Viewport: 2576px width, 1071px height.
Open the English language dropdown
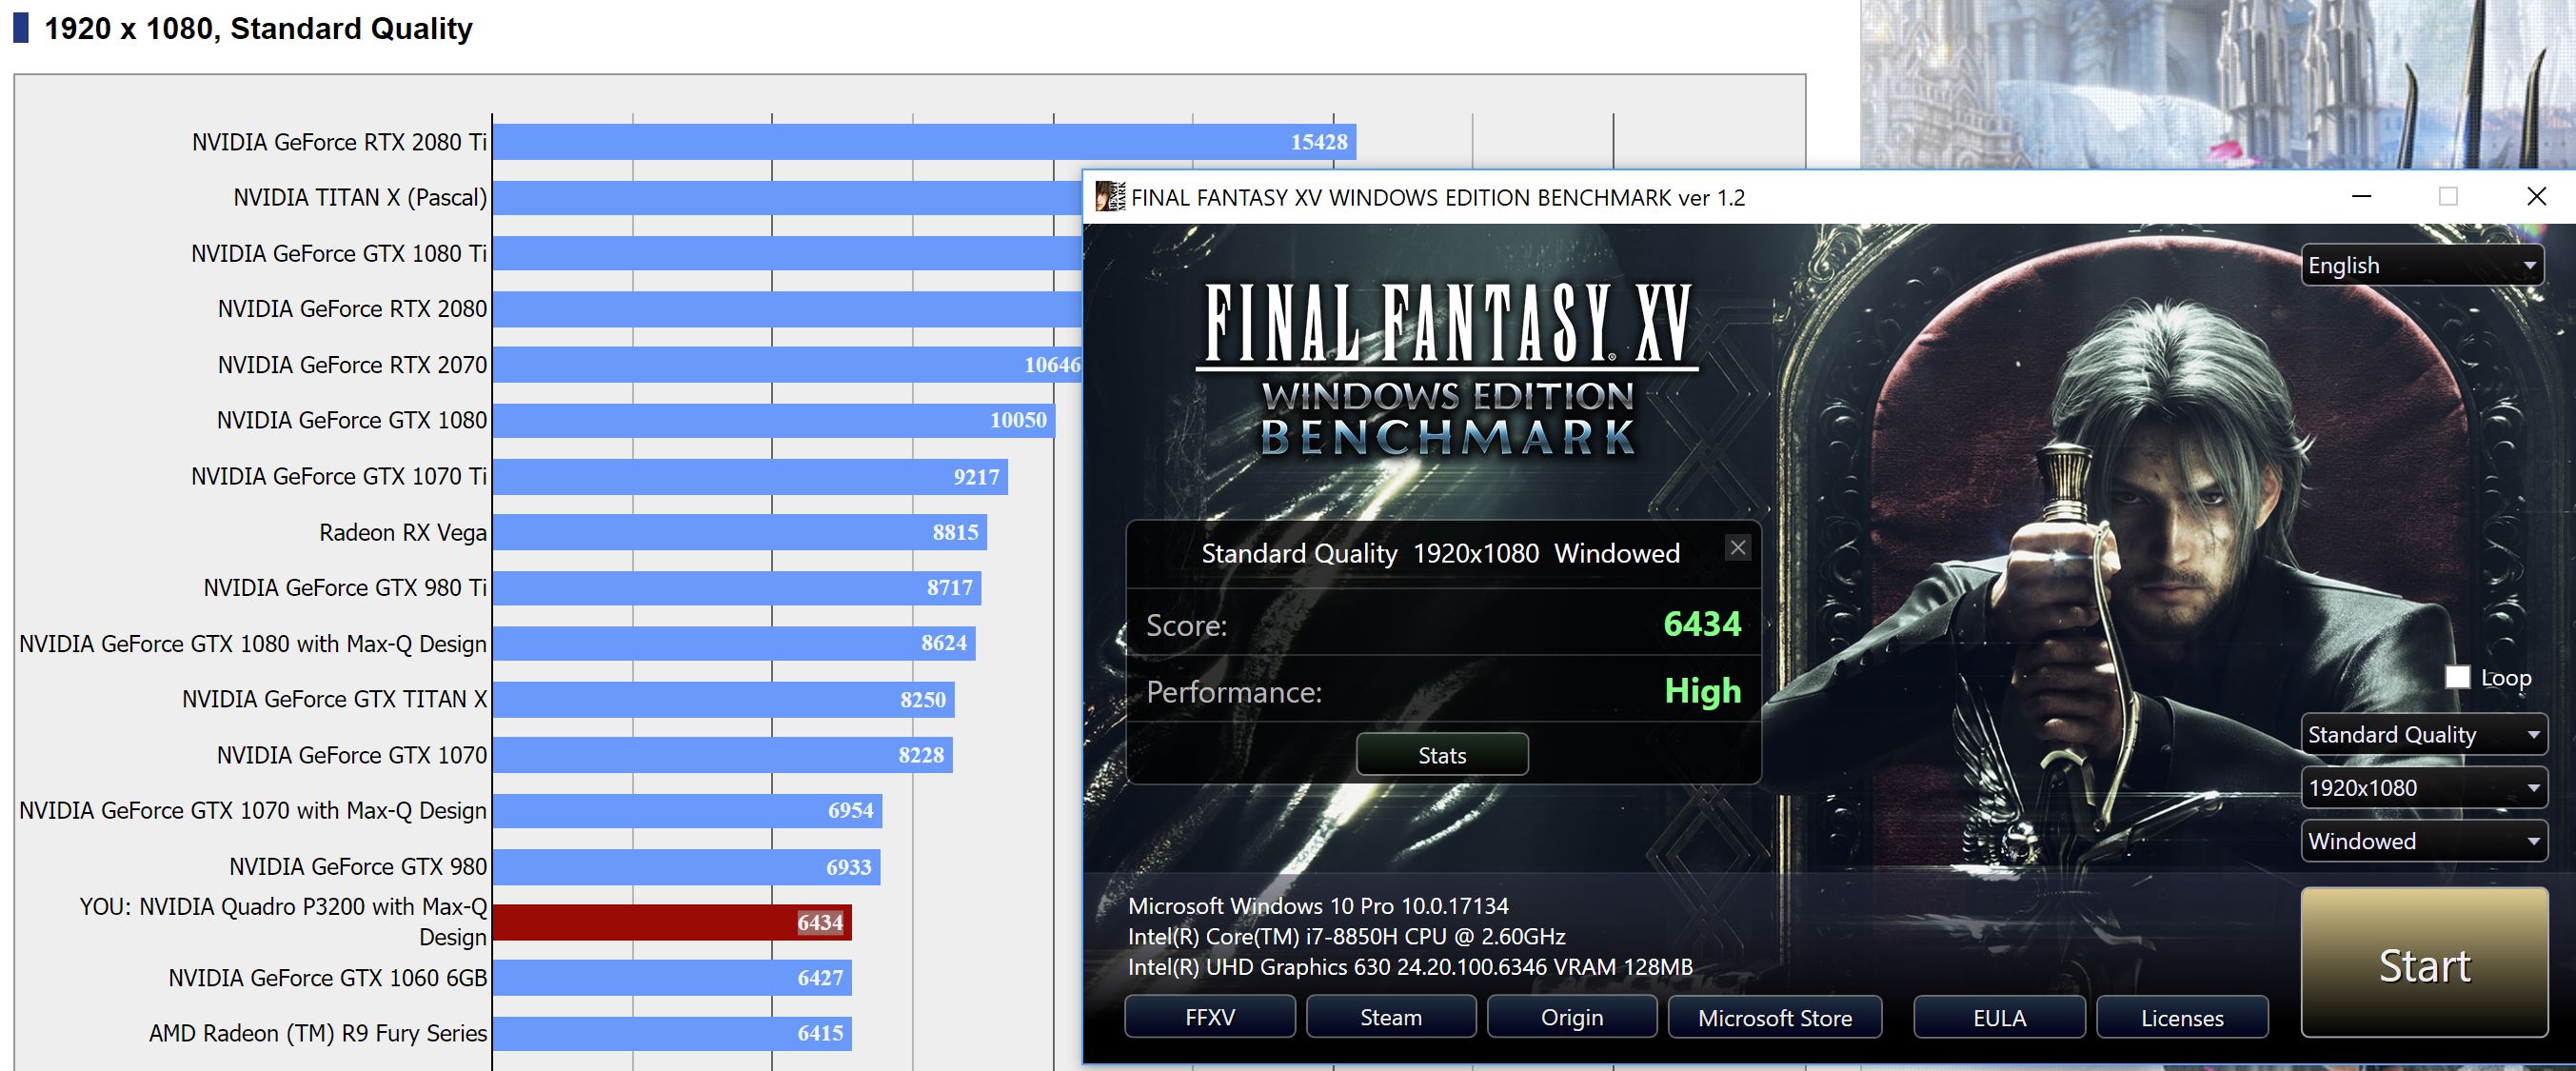pos(2422,265)
